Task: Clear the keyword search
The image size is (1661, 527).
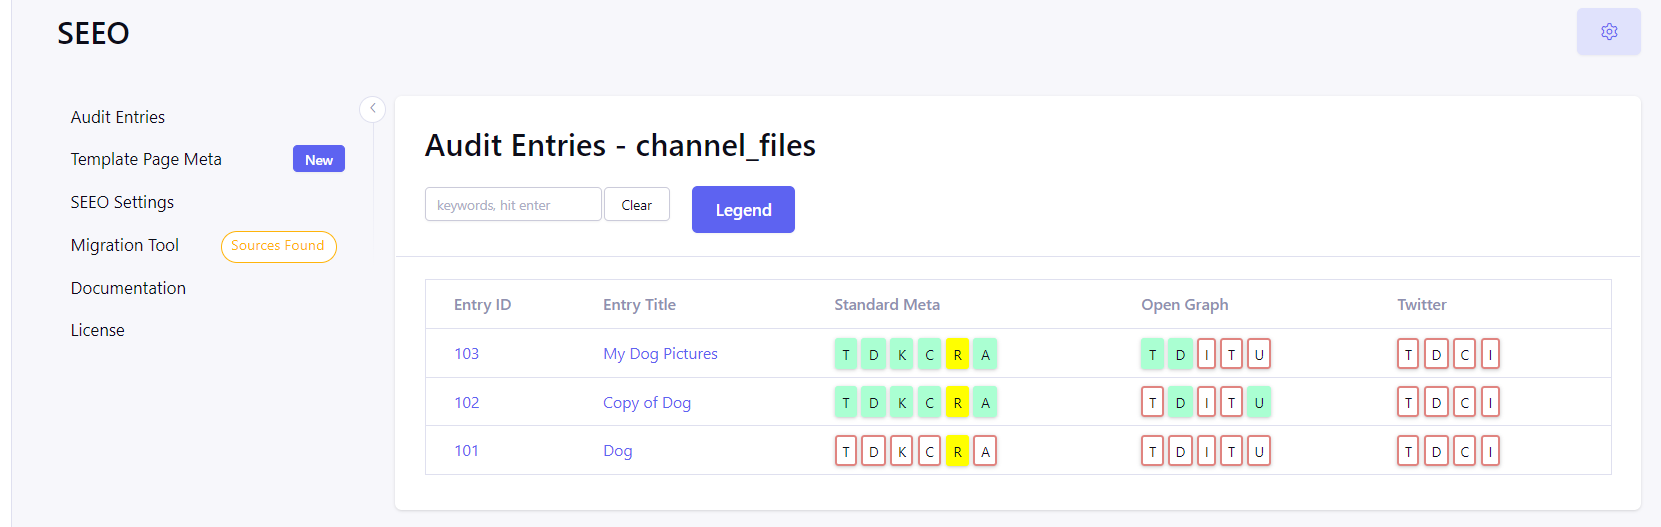Action: point(636,204)
